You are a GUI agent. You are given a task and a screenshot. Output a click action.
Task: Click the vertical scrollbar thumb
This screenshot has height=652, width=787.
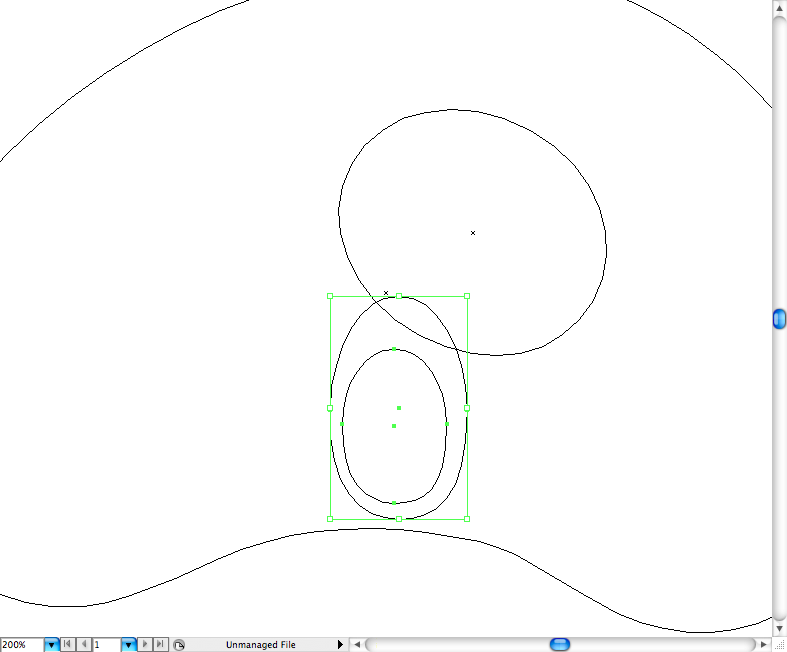[x=779, y=319]
